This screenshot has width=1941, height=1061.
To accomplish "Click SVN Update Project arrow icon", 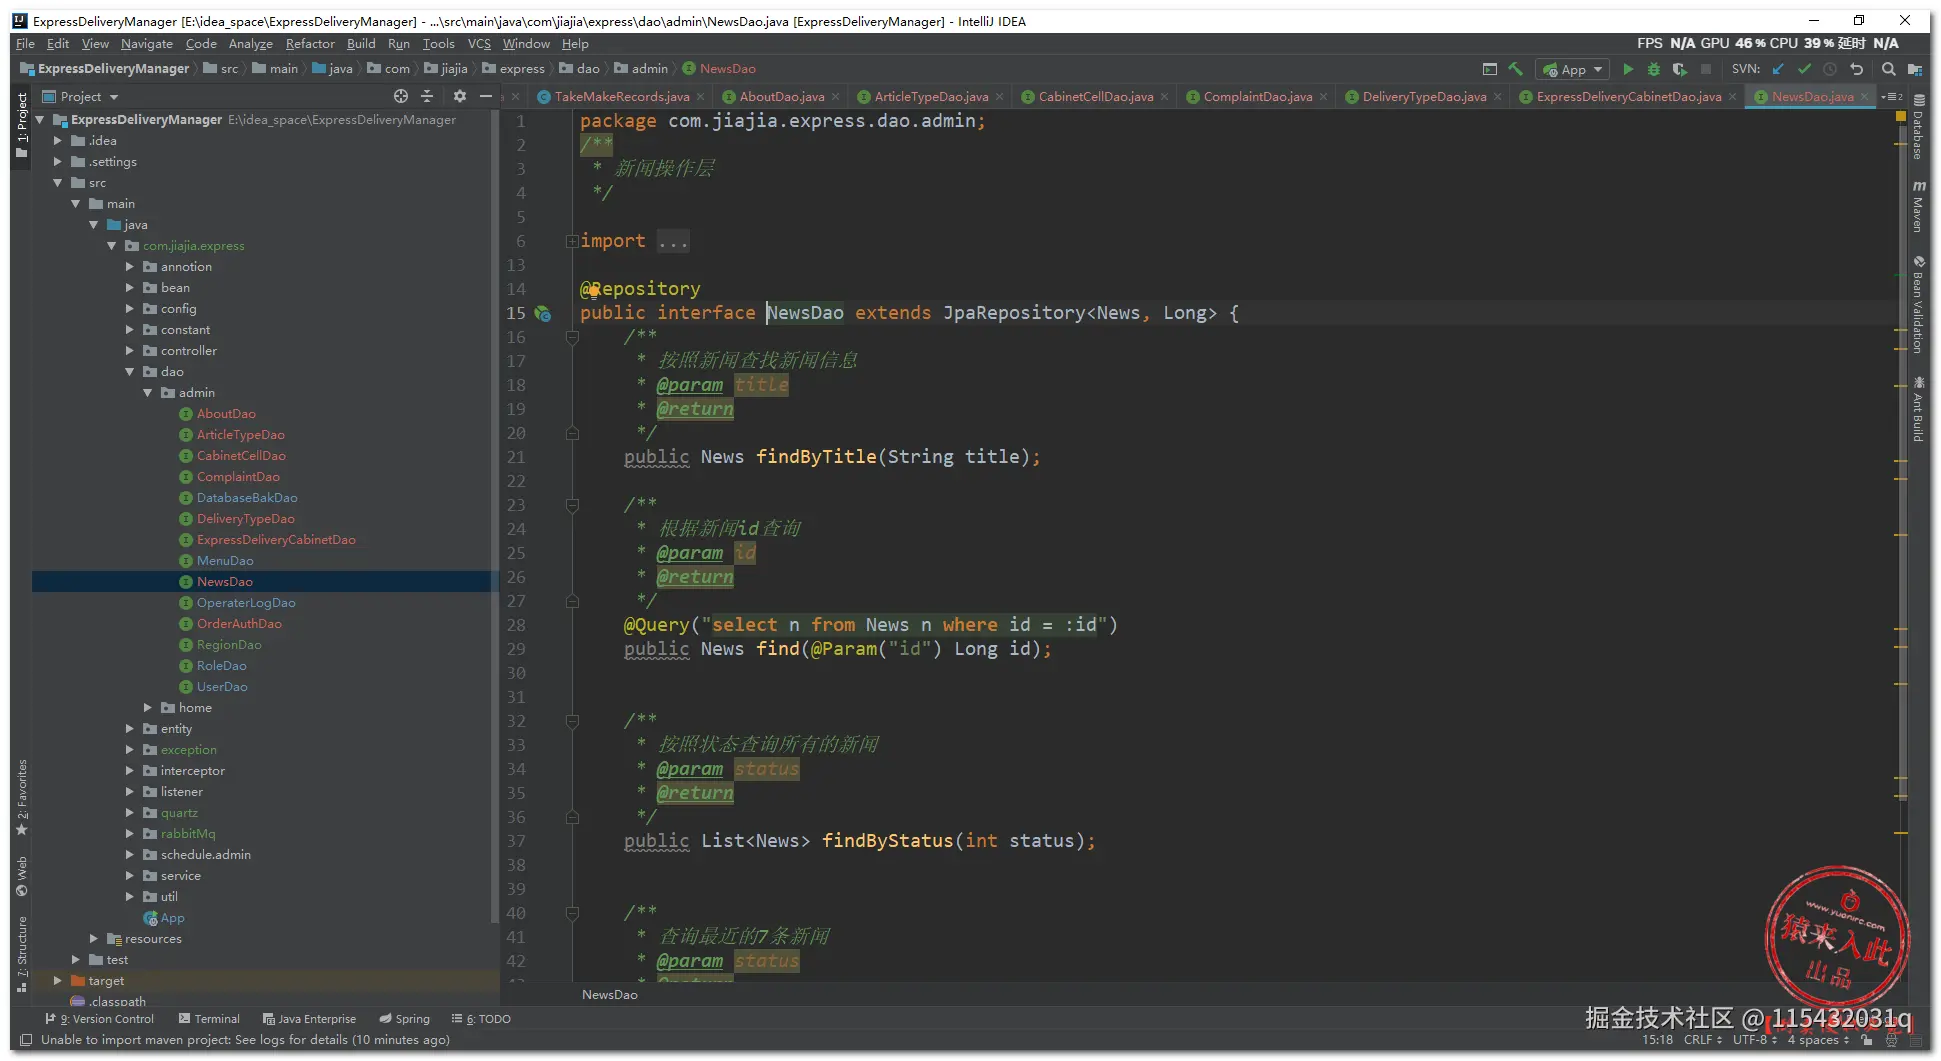I will (1778, 69).
